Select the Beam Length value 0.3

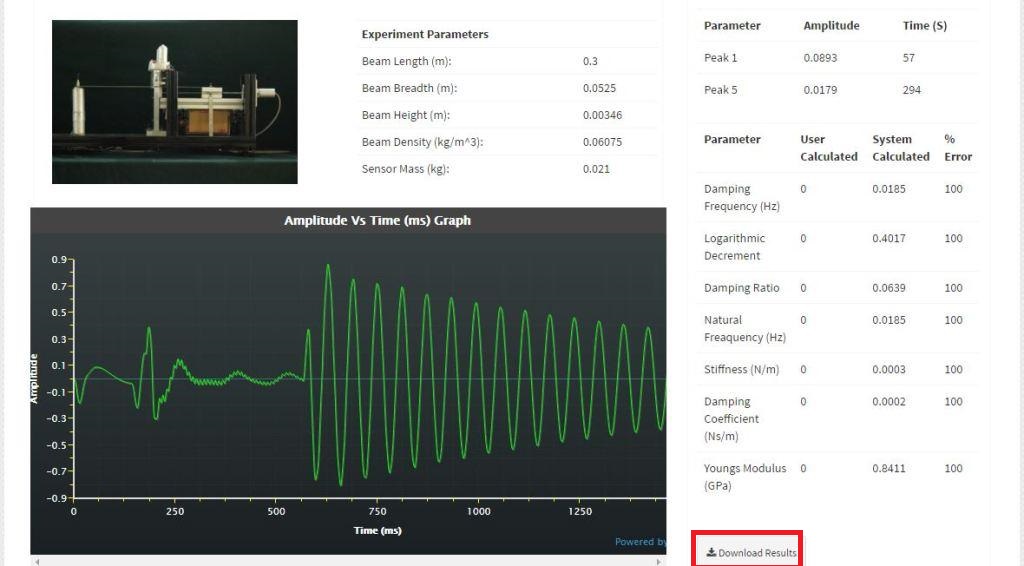tap(590, 61)
